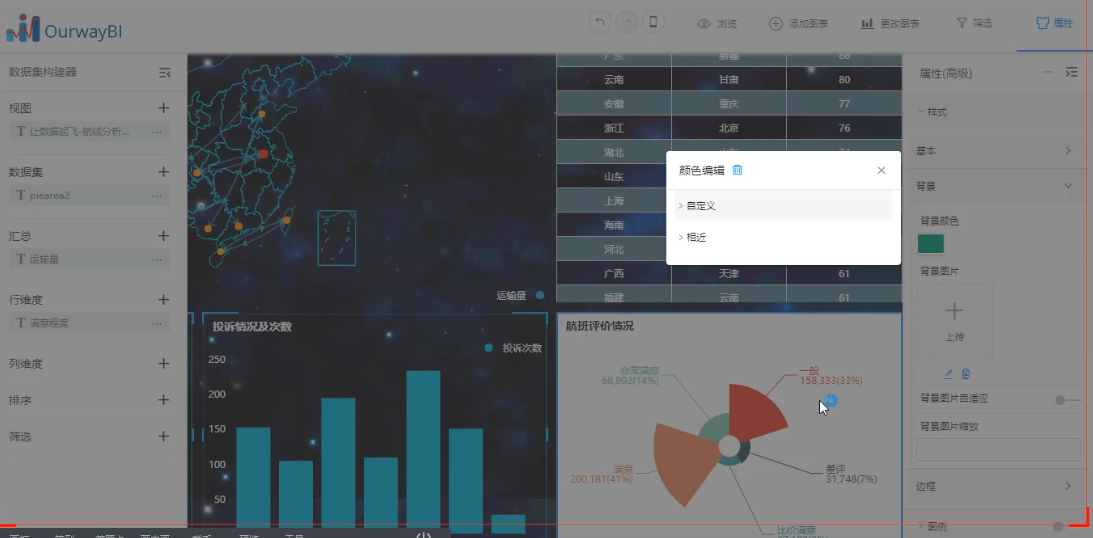Add a 行维度 with plus icon

pyautogui.click(x=163, y=300)
